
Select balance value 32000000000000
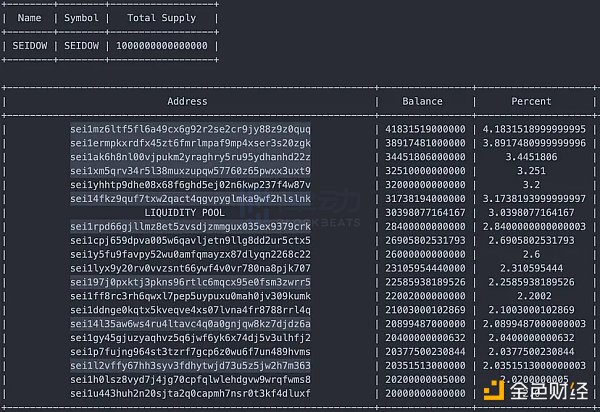[425, 185]
